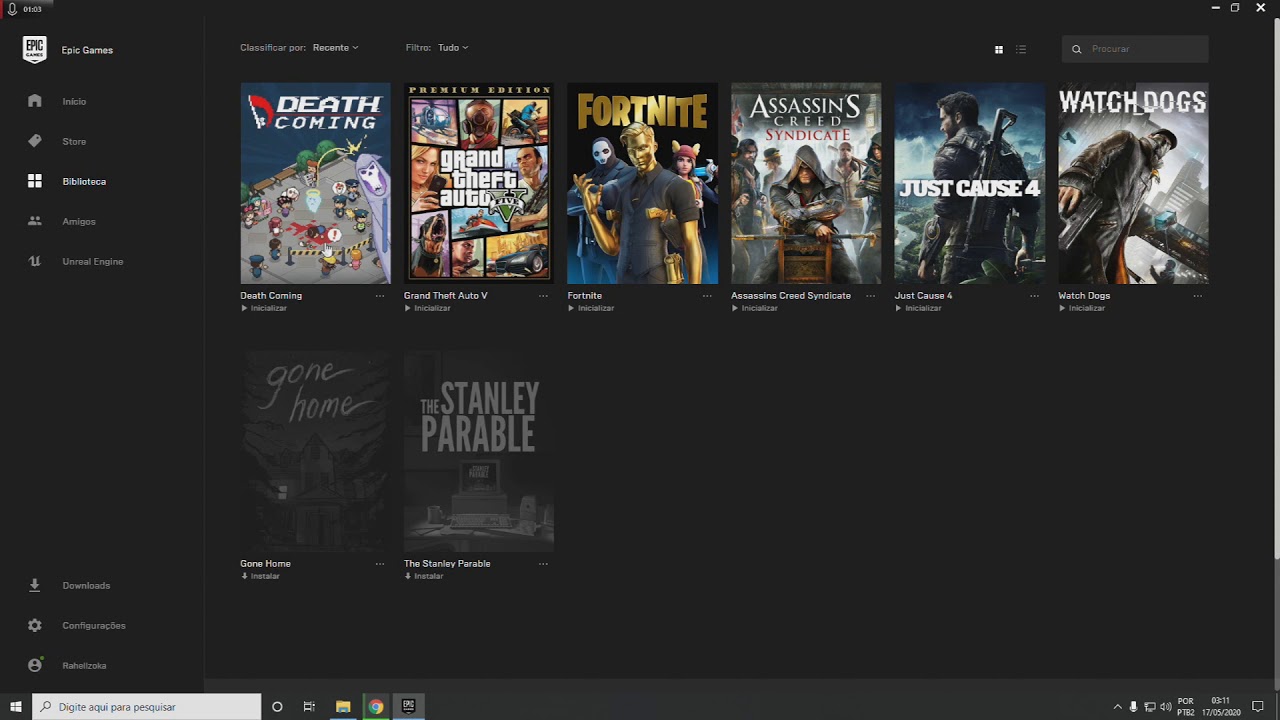This screenshot has height=720, width=1280.
Task: Select Amigos in sidebar menu
Action: pos(79,221)
